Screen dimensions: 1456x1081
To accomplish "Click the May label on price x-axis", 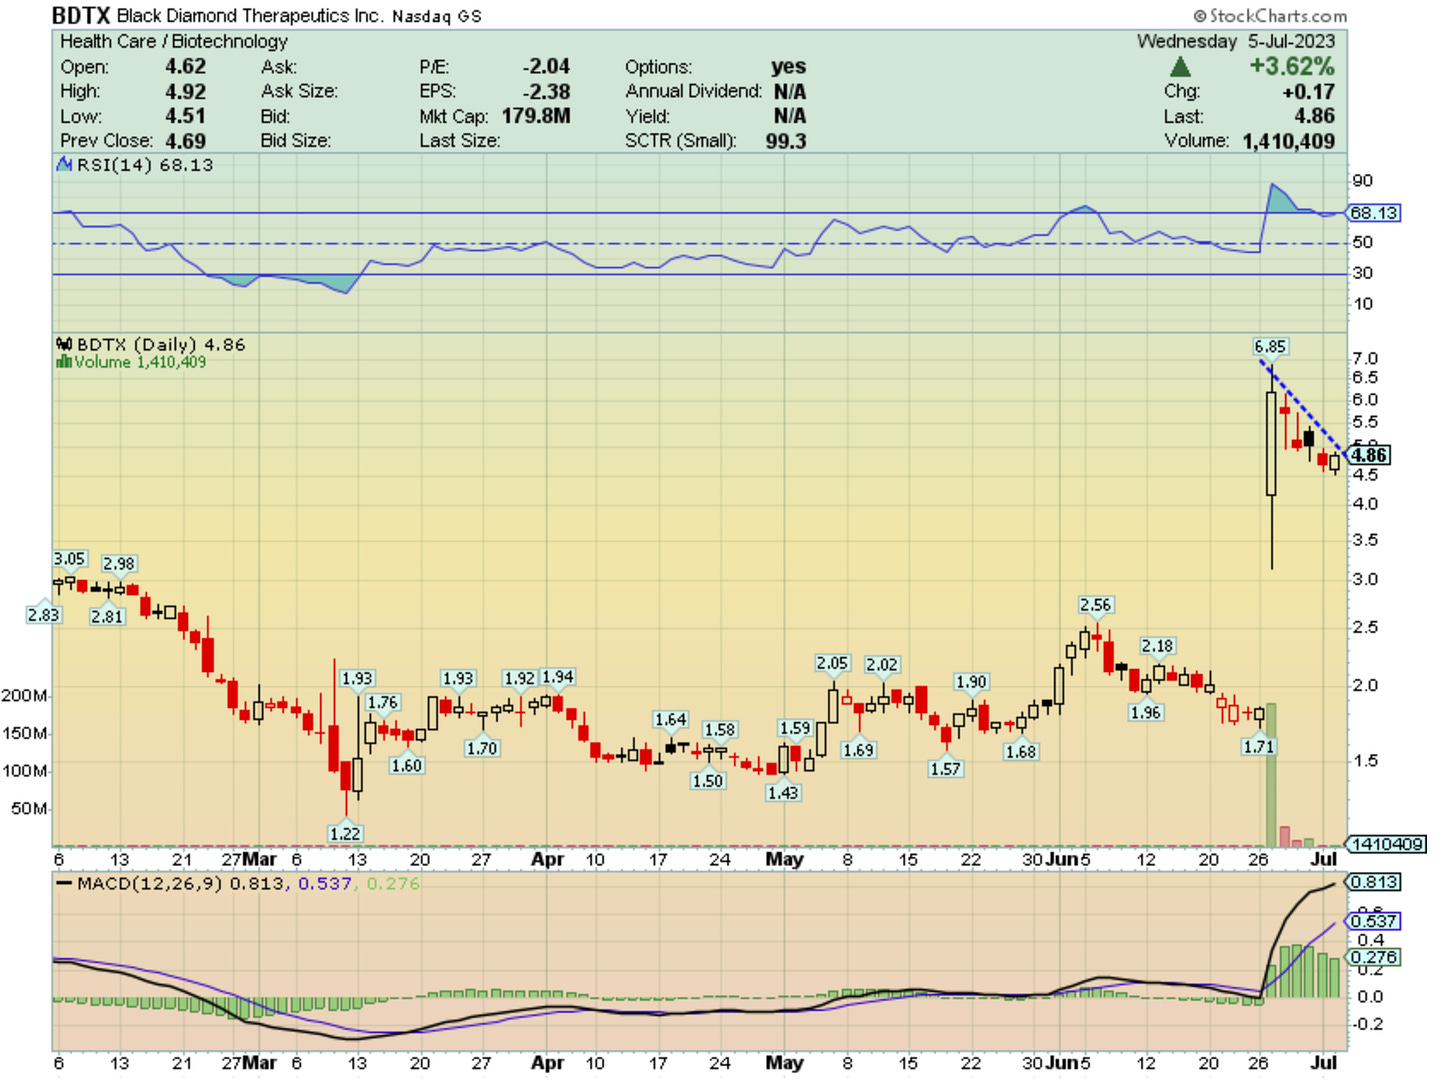I will [784, 859].
